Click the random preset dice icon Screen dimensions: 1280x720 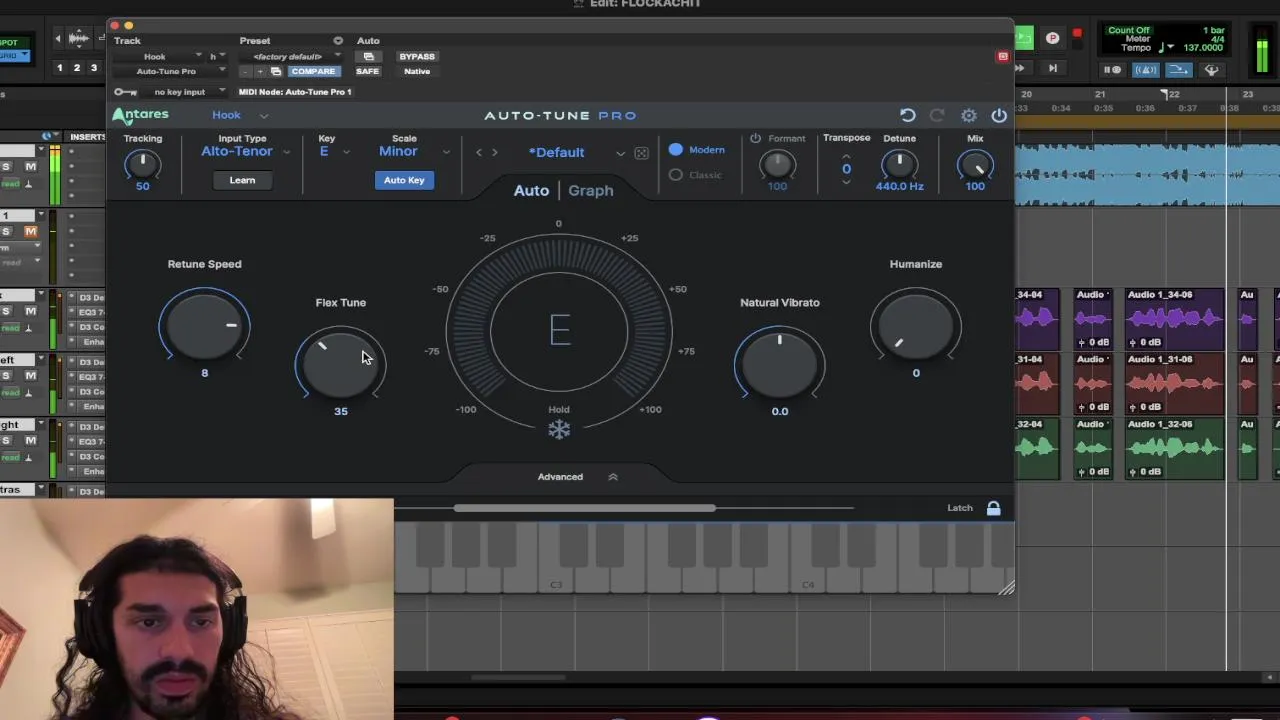click(x=641, y=153)
